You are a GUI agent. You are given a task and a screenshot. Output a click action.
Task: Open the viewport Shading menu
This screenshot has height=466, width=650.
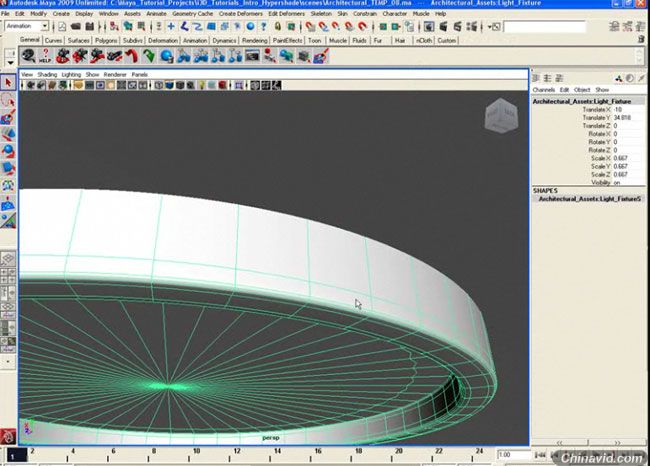(45, 74)
